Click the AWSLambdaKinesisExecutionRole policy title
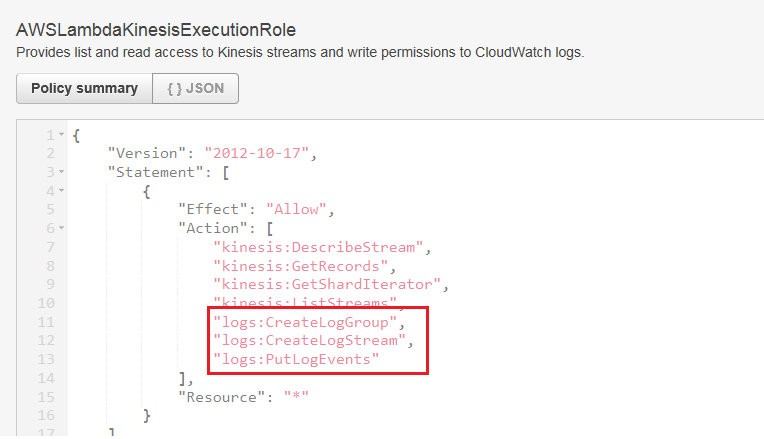The width and height of the screenshot is (764, 439). point(156,30)
